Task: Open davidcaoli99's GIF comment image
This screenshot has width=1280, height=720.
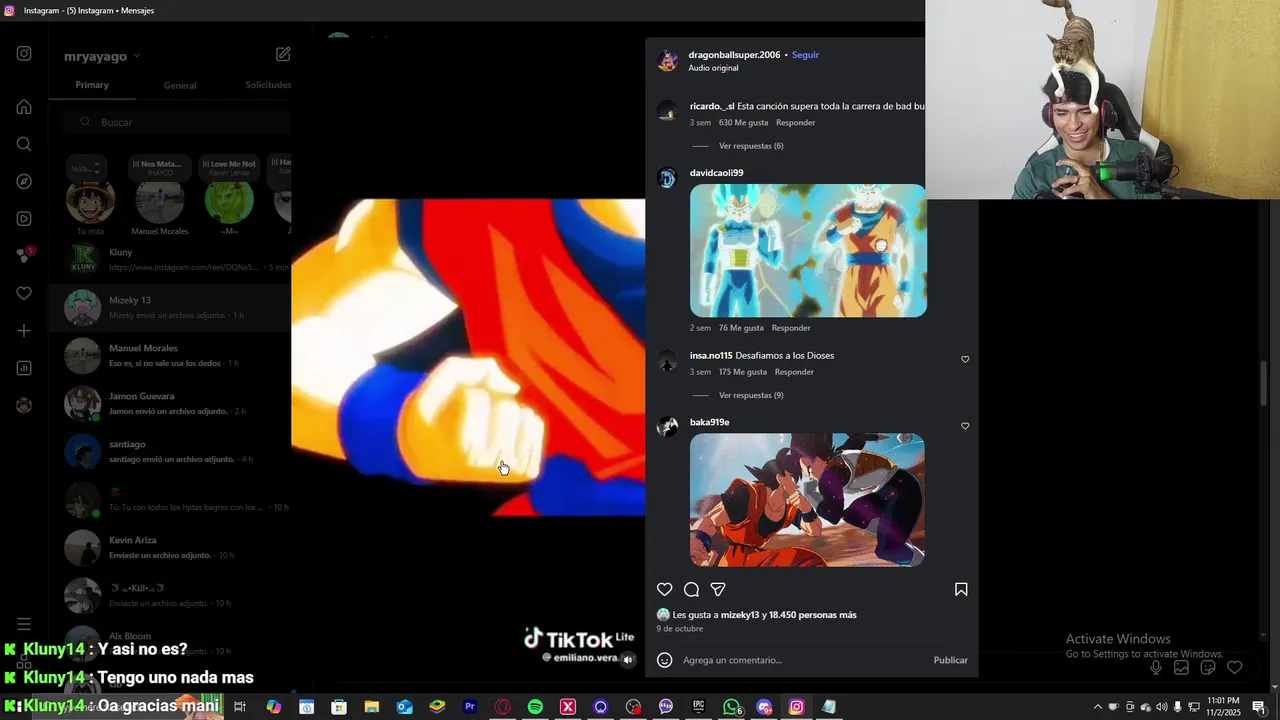Action: coord(808,250)
